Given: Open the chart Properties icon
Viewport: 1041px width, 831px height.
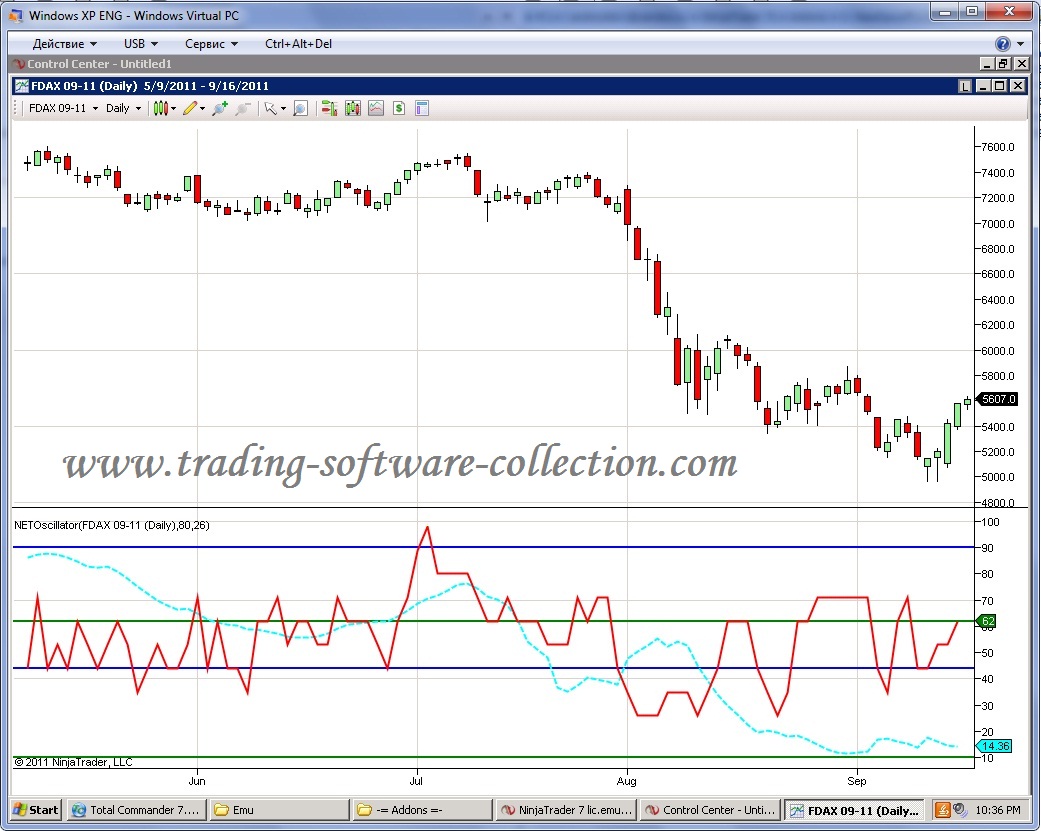Looking at the screenshot, I should pos(422,108).
